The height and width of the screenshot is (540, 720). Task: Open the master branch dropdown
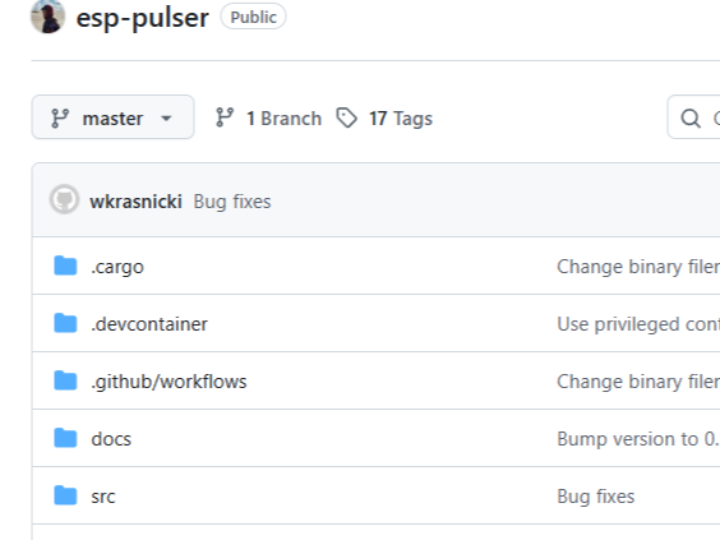[x=112, y=118]
